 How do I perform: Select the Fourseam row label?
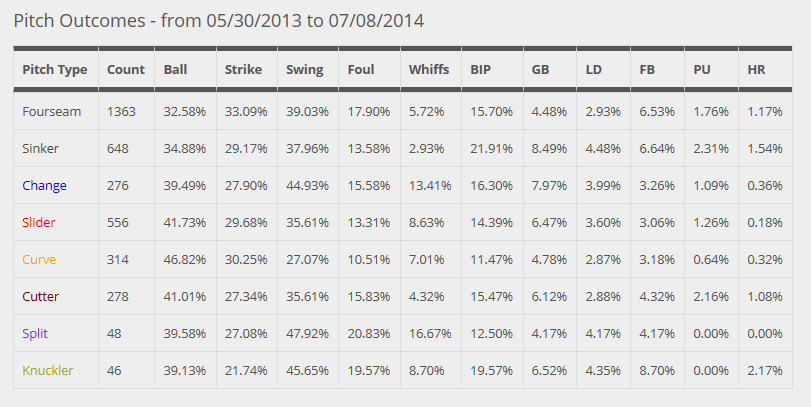pyautogui.click(x=52, y=112)
